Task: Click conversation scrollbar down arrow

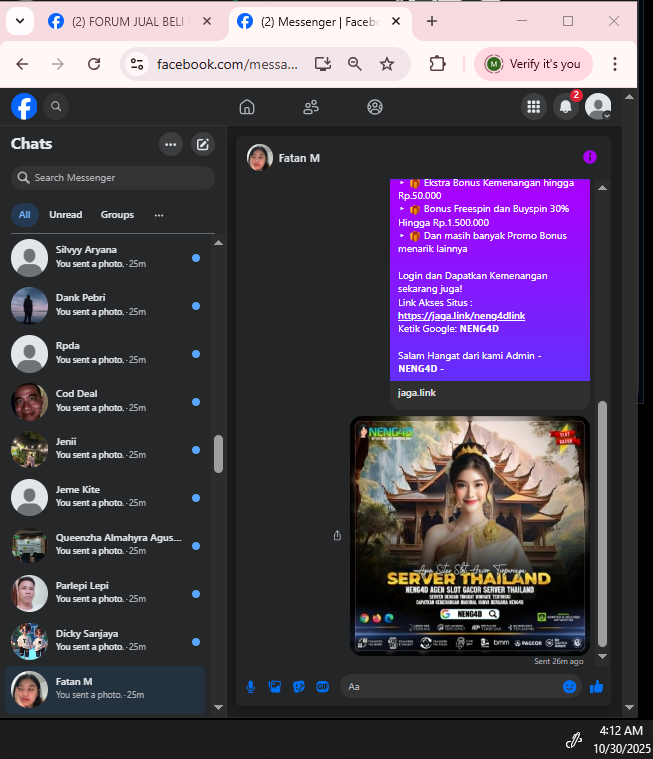Action: (602, 656)
